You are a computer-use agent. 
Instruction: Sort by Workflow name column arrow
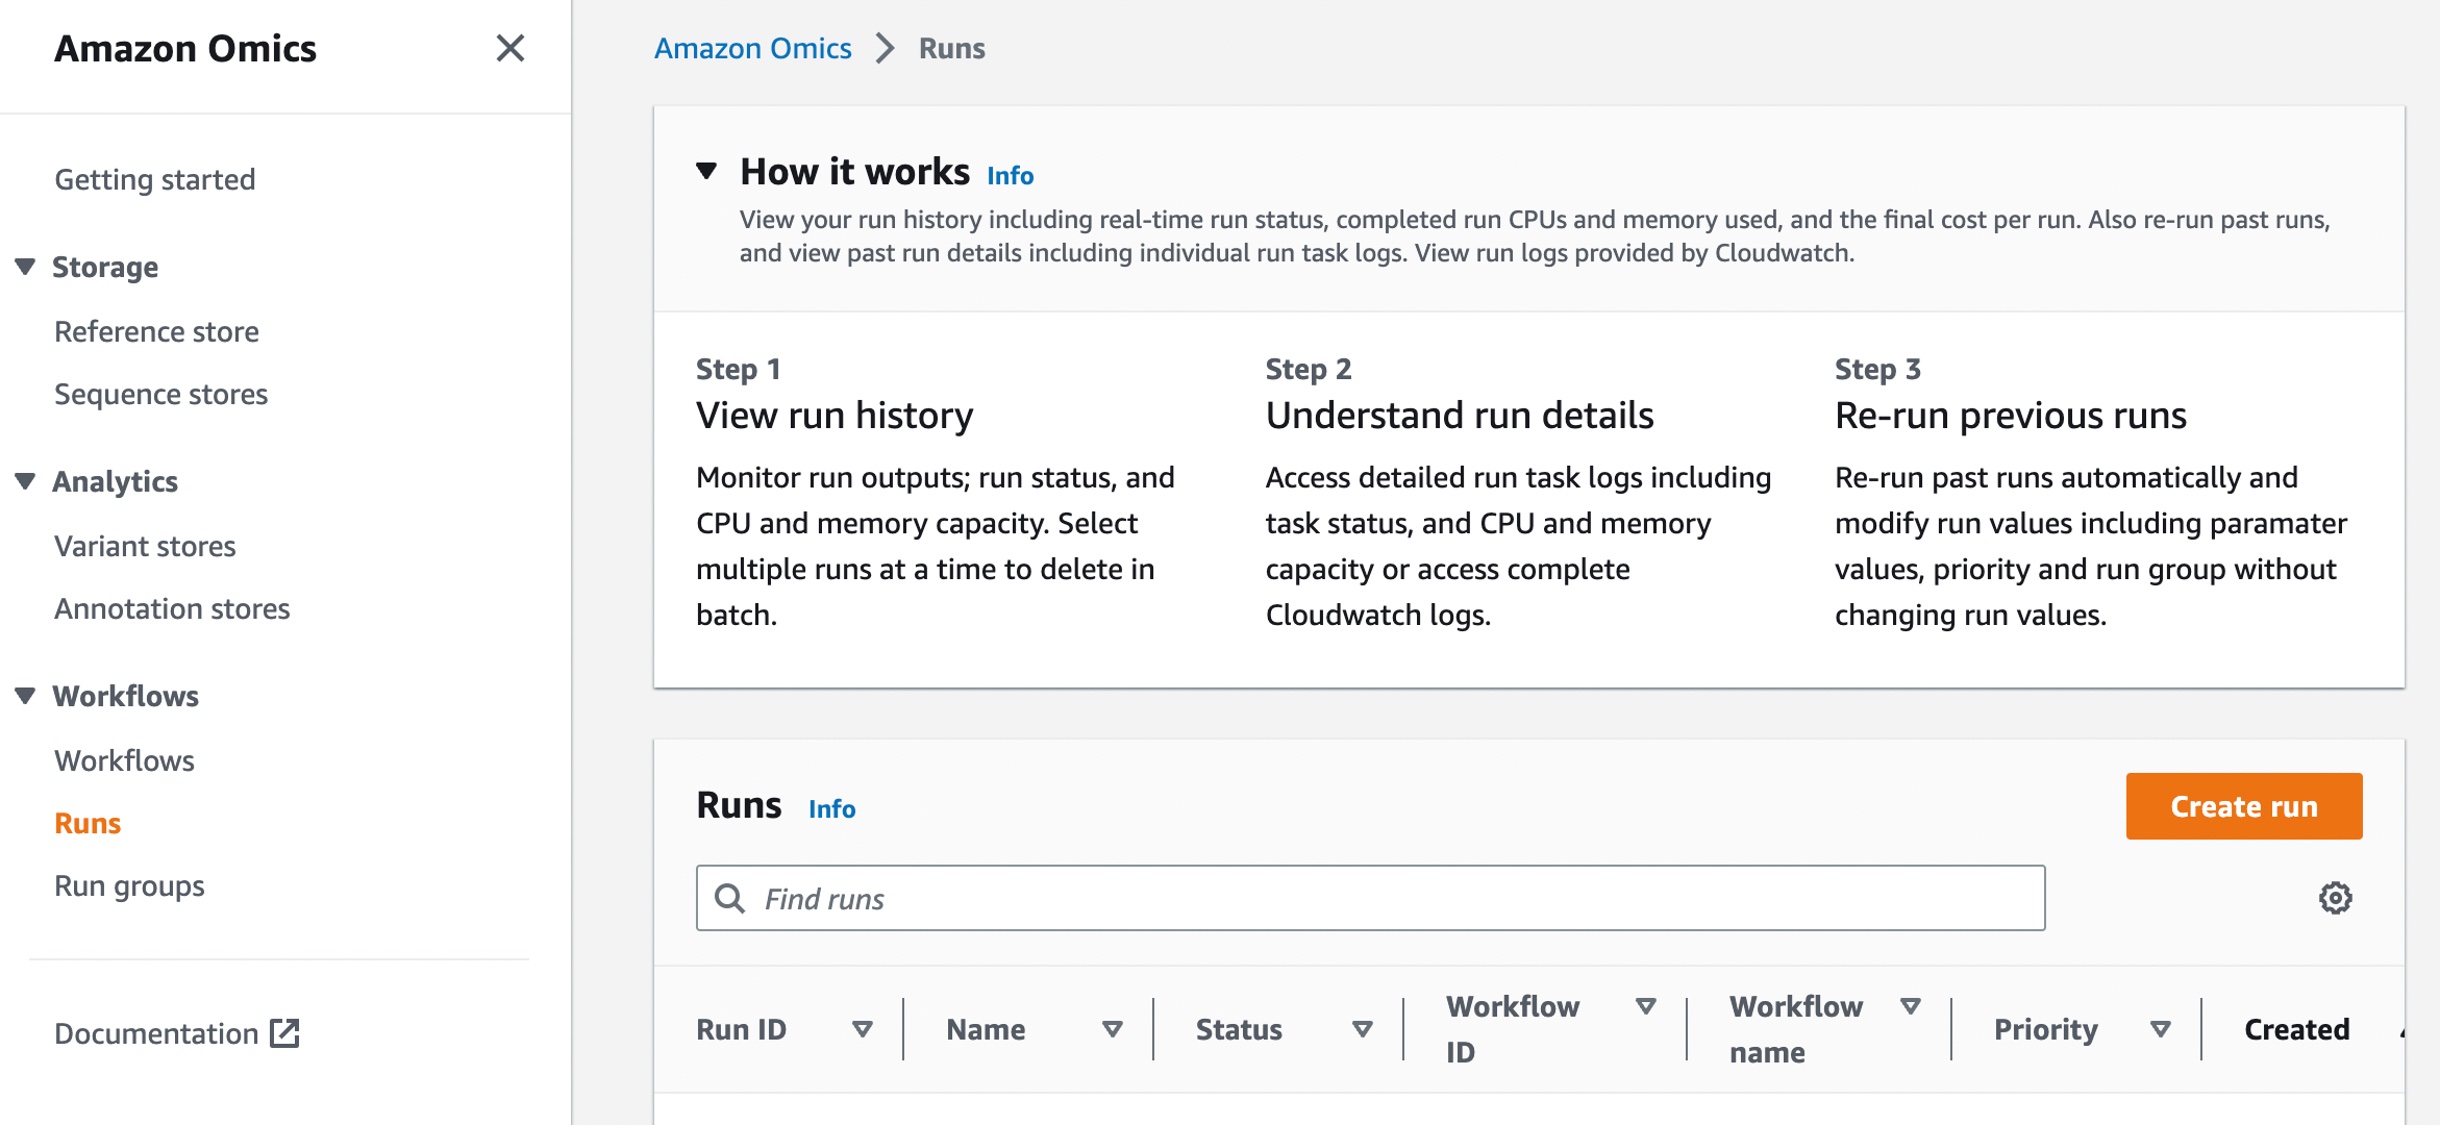1910,1006
